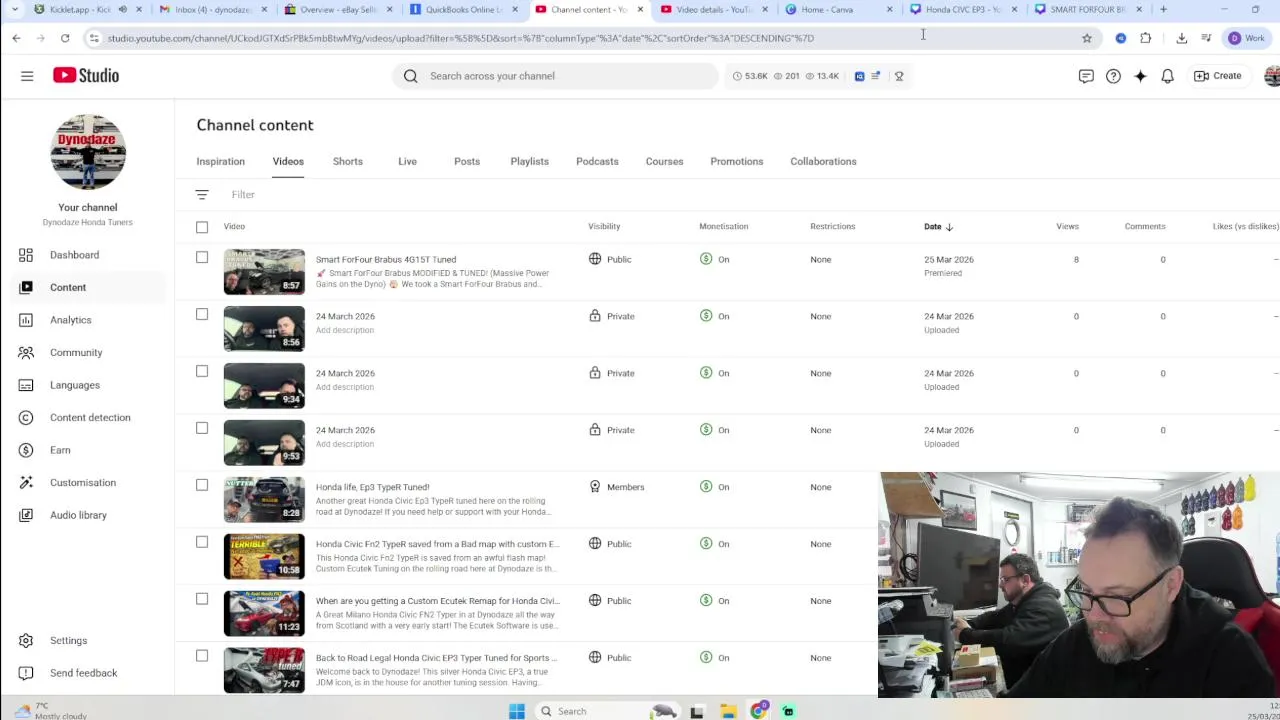1280x720 pixels.
Task: Switch to the Inspiration tab
Action: point(220,161)
